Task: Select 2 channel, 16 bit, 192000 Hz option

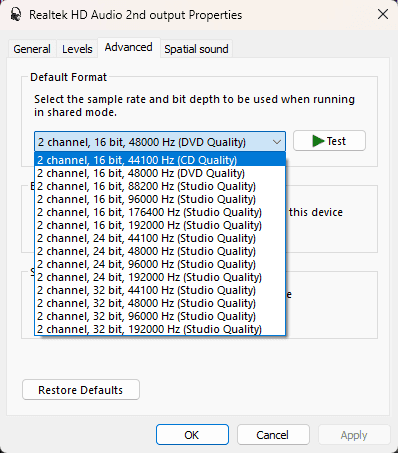Action: [160, 225]
